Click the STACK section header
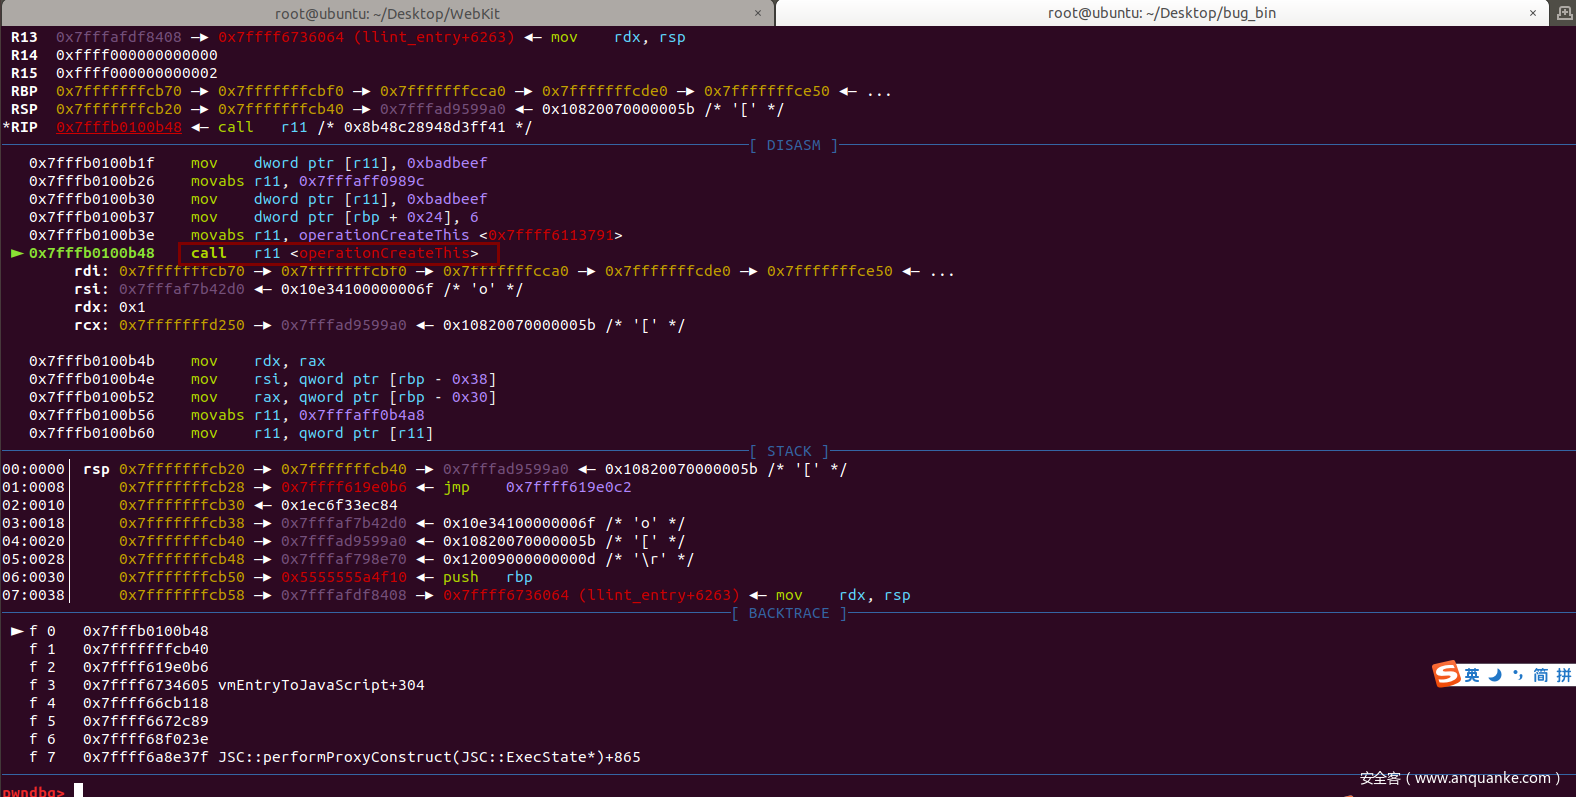Viewport: 1576px width, 797px height. tap(789, 451)
